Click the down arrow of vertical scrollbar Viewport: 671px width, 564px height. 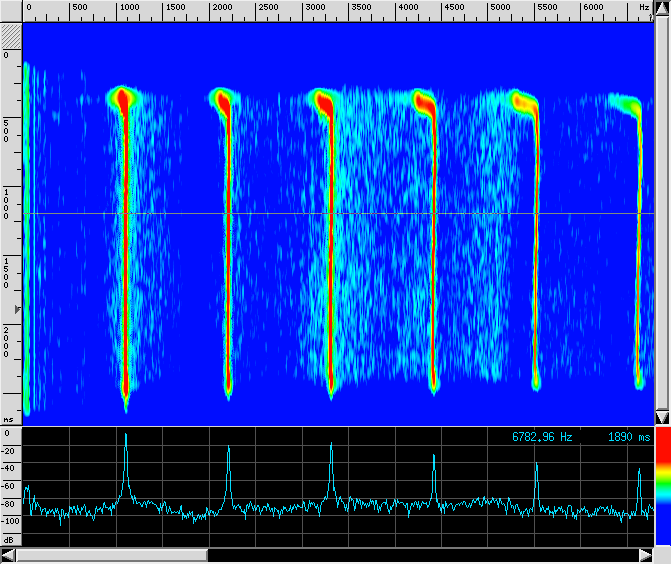[662, 417]
